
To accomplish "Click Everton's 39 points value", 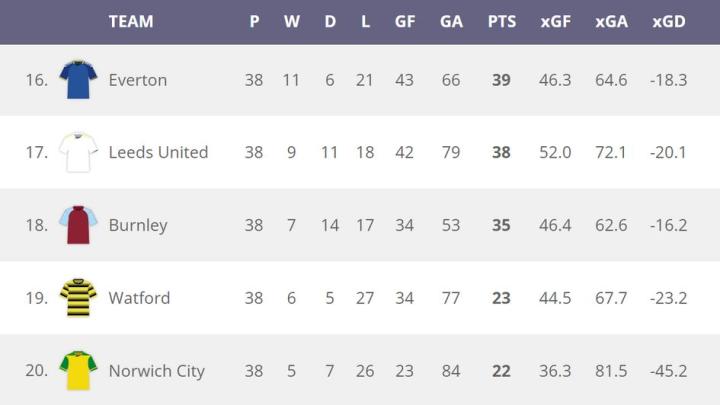I will click(x=501, y=80).
